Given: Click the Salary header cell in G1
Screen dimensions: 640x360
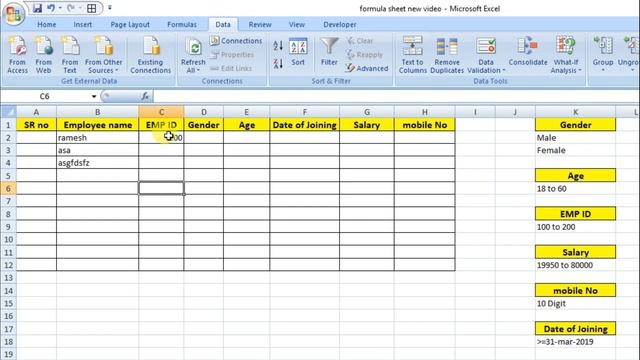Looking at the screenshot, I should click(x=367, y=125).
